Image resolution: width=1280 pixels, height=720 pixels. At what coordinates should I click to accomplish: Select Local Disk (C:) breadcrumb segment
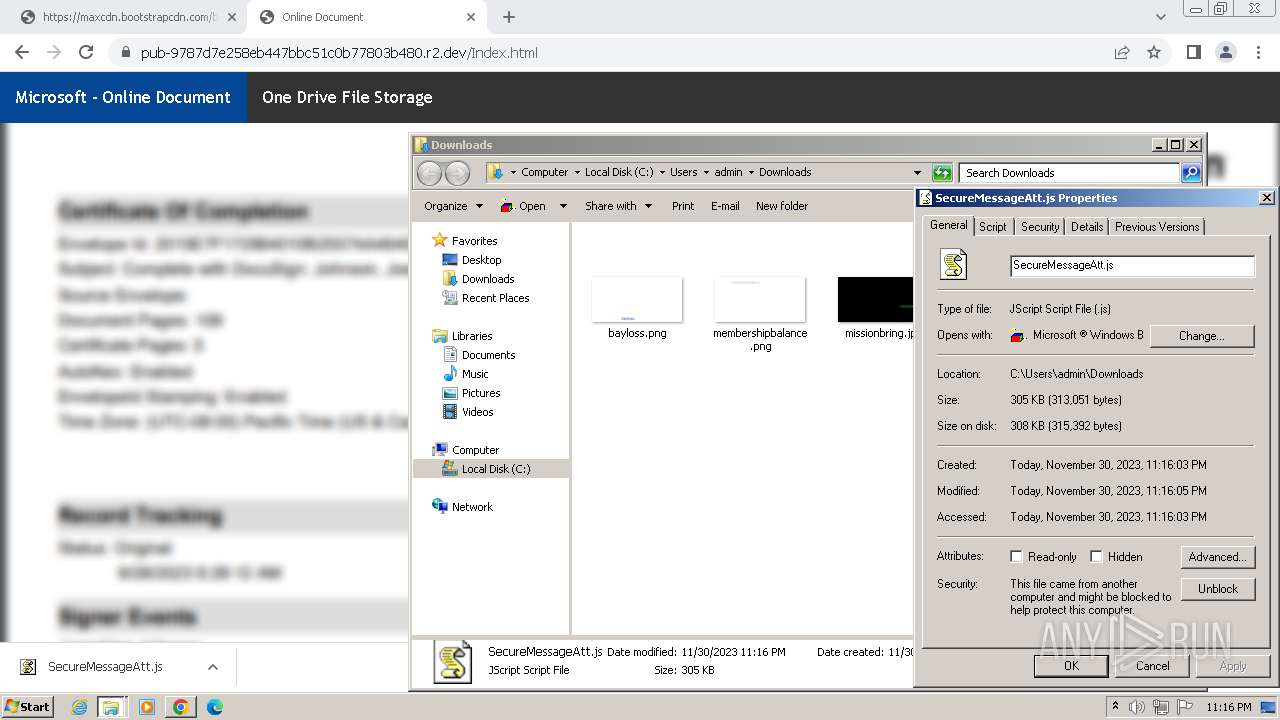(618, 172)
